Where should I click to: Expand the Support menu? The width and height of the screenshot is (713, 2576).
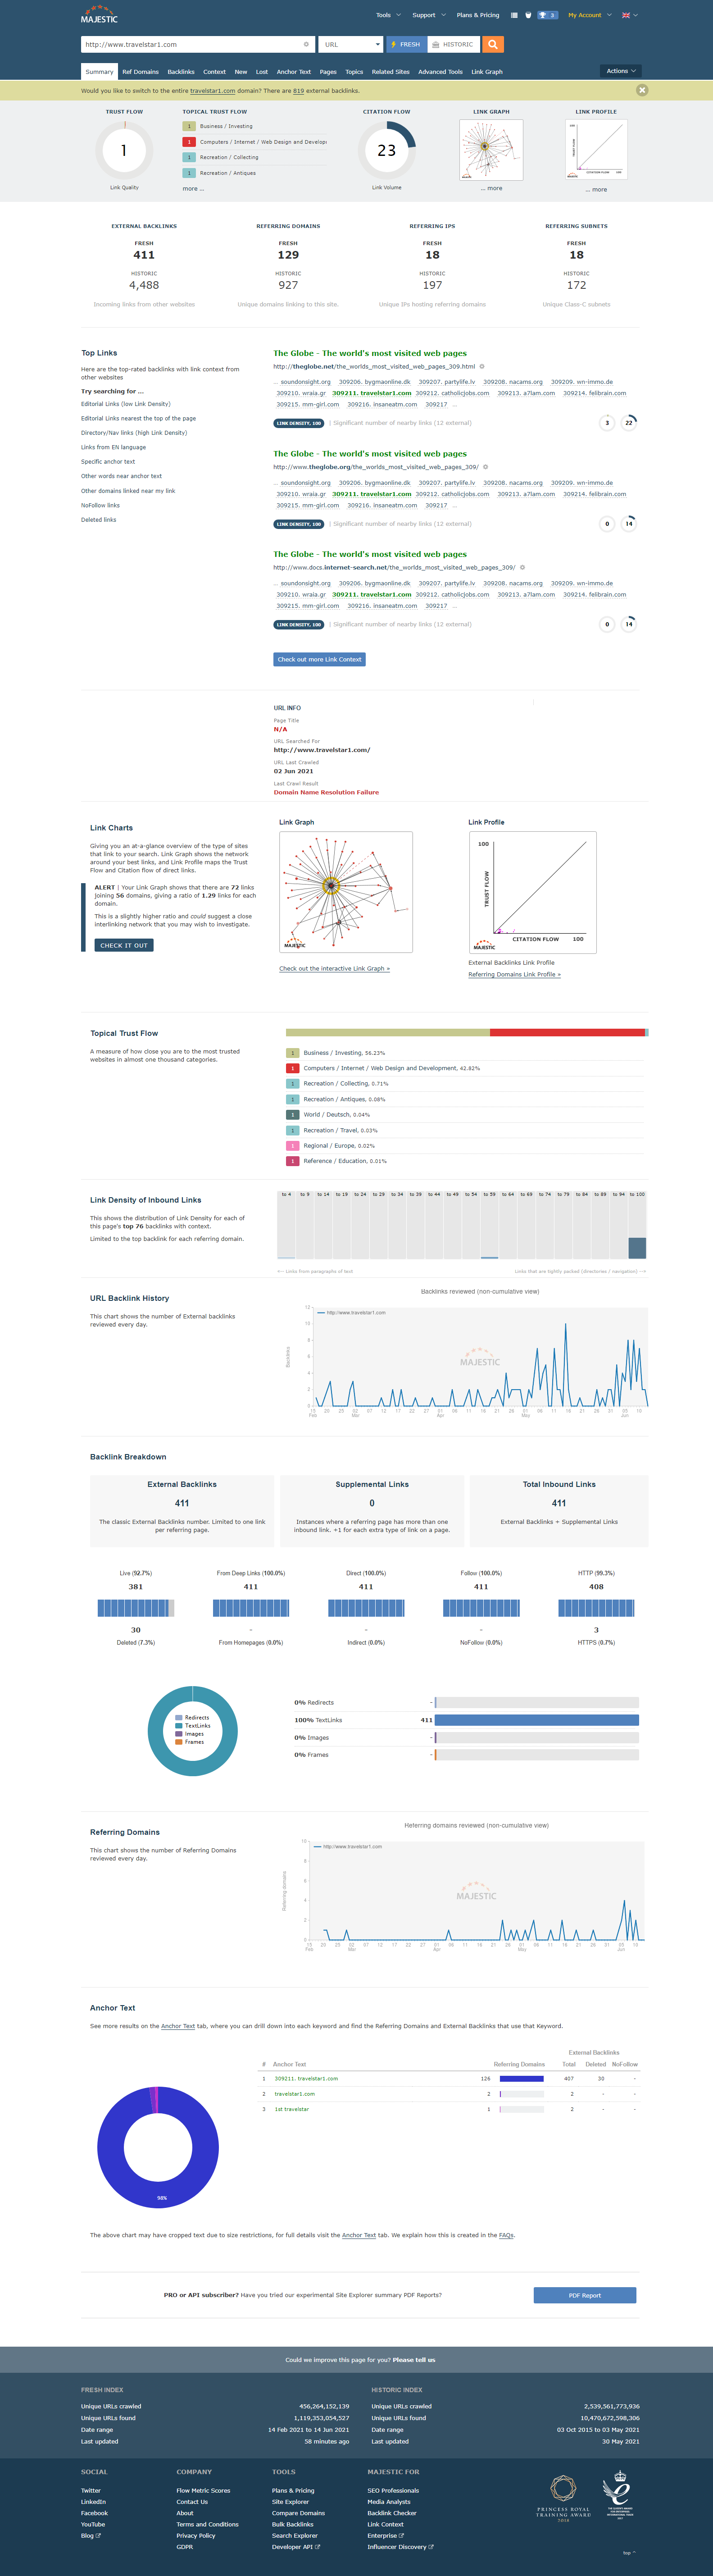coord(428,15)
